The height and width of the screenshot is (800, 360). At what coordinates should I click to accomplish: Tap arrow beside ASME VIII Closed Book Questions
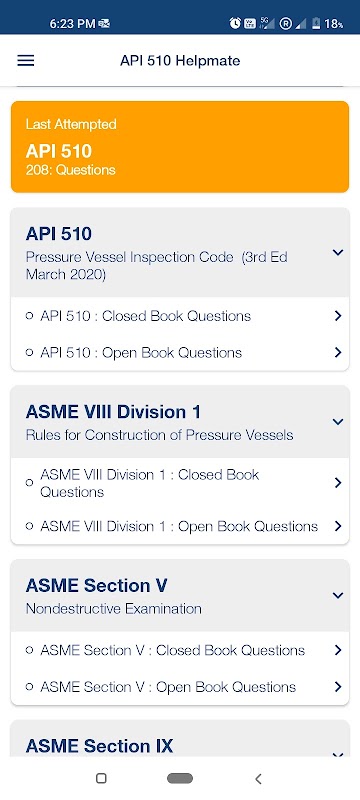point(338,483)
